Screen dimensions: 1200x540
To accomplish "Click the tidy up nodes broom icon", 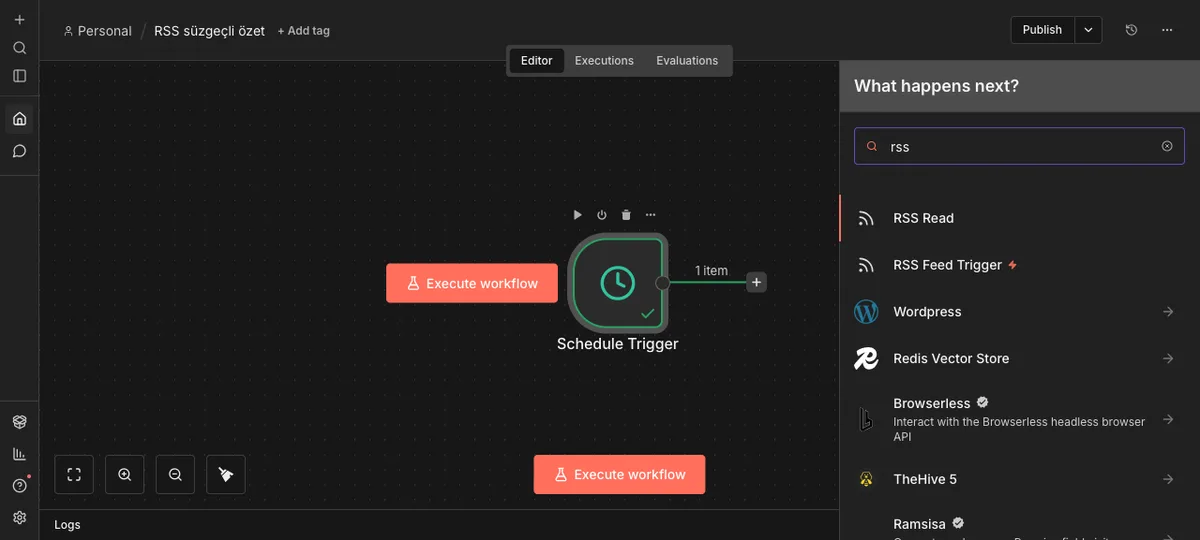I will 226,475.
